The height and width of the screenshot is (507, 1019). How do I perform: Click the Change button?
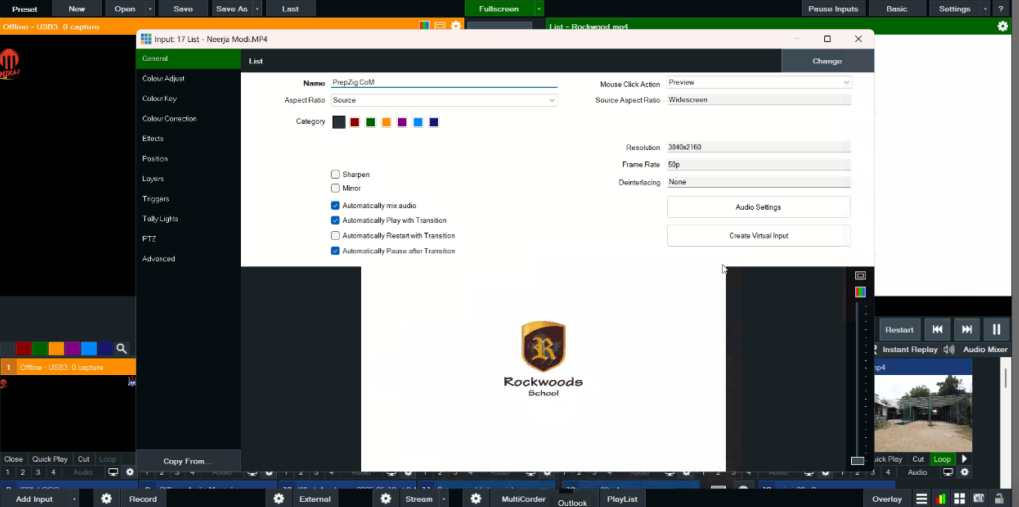(827, 61)
